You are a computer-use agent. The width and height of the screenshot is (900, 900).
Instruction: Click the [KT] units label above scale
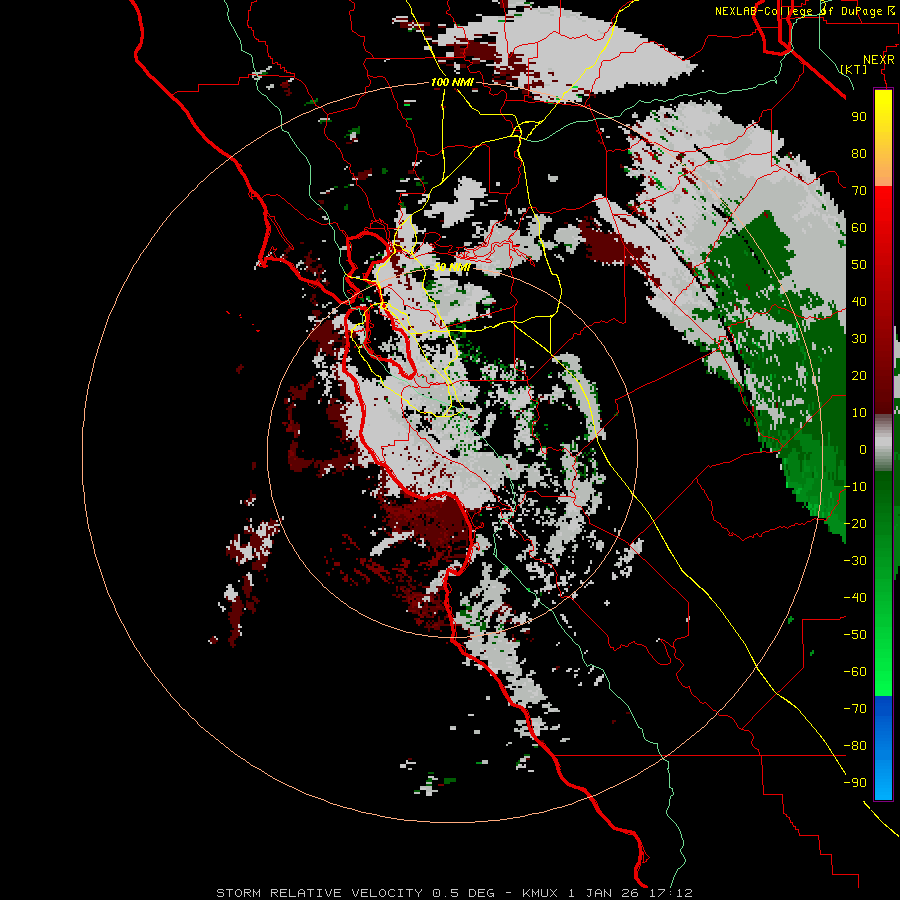(854, 69)
